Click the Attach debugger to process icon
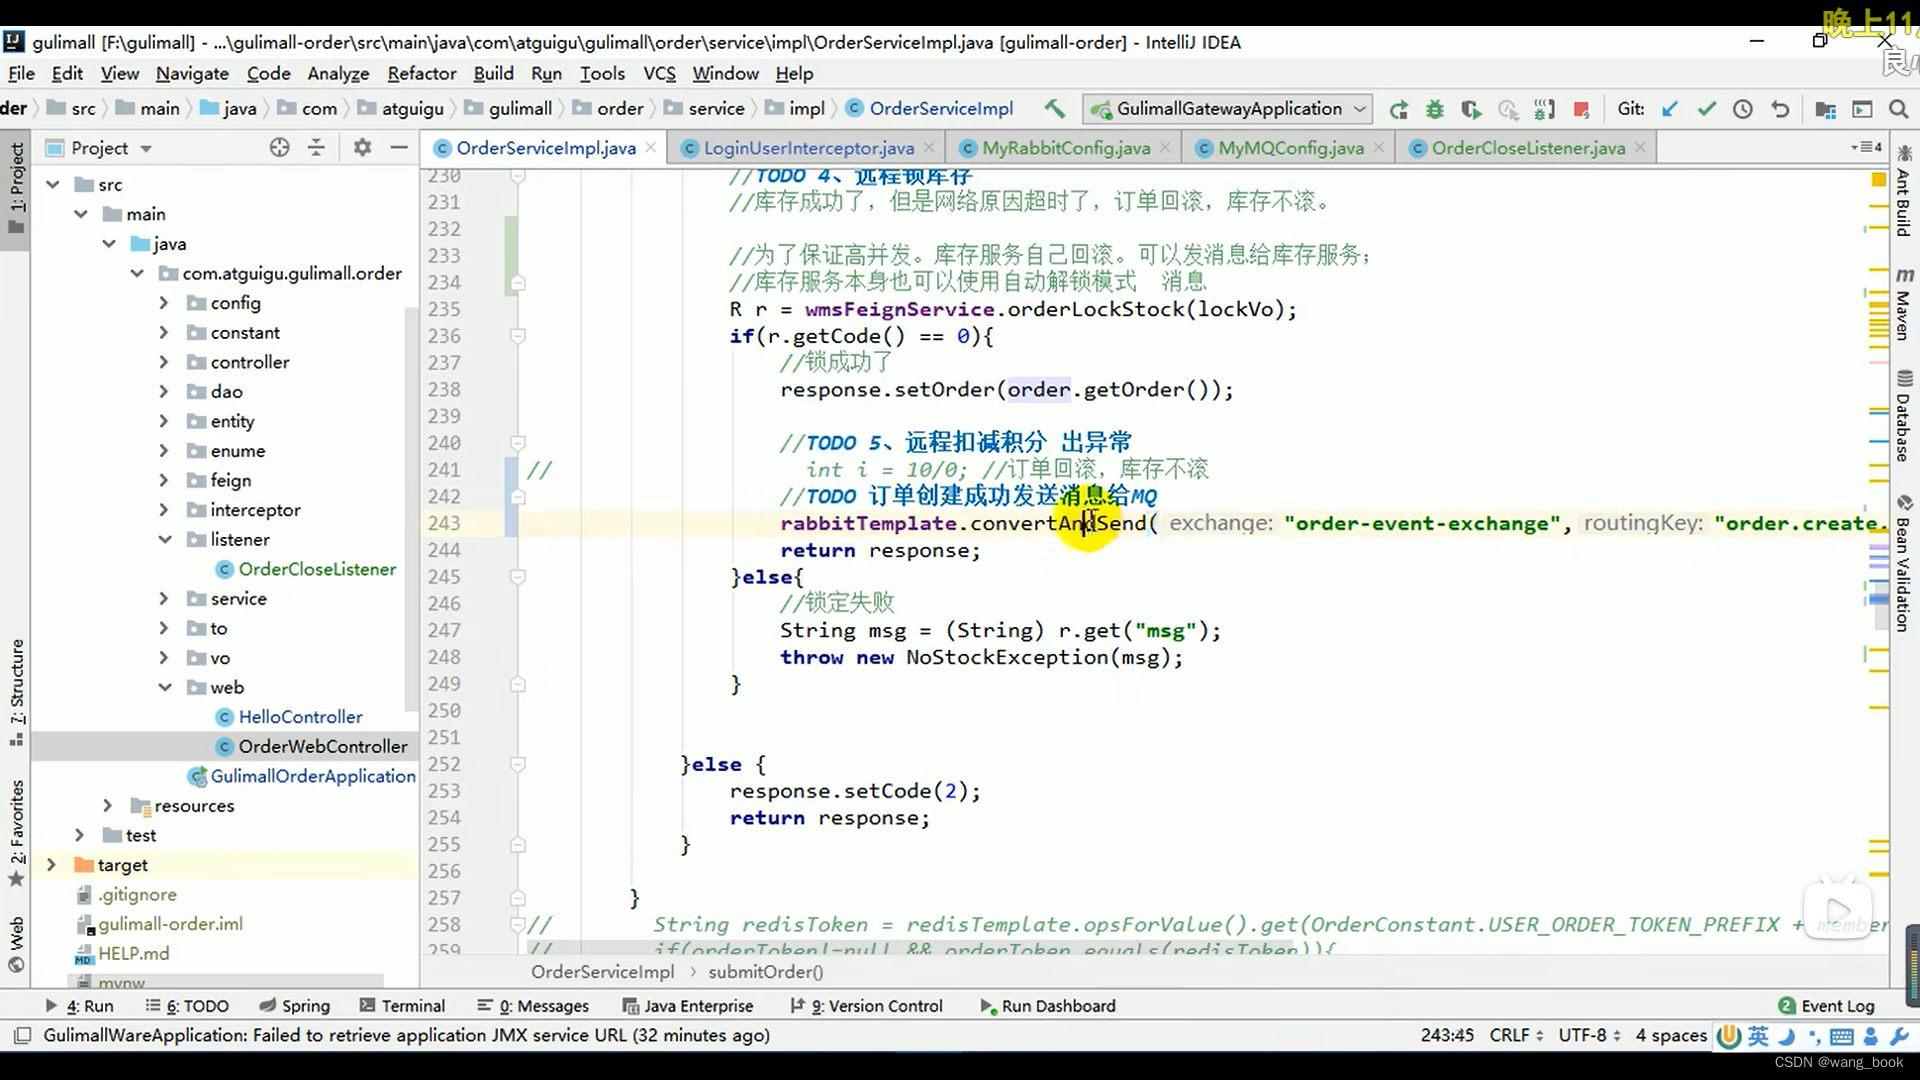1920x1080 pixels. (1545, 109)
